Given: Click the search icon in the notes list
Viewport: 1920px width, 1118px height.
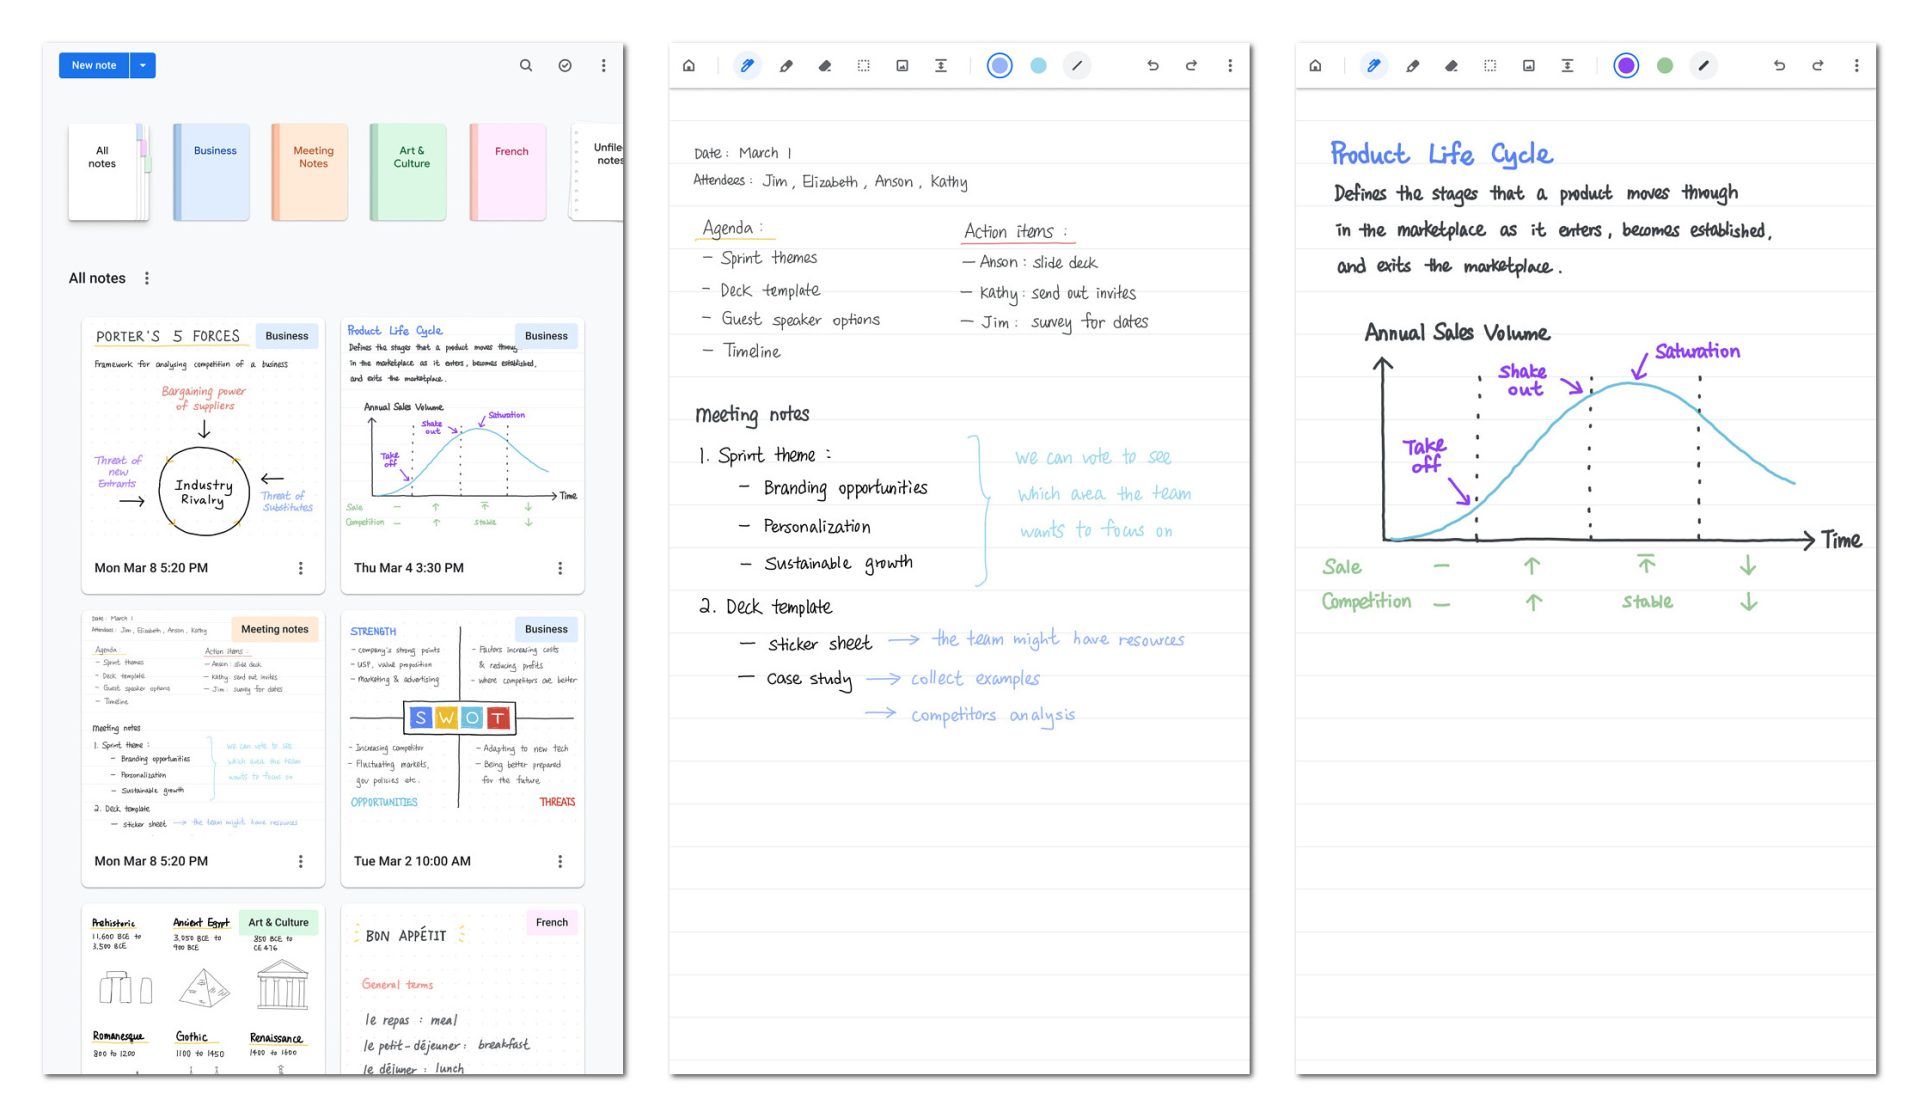Looking at the screenshot, I should click(x=526, y=66).
